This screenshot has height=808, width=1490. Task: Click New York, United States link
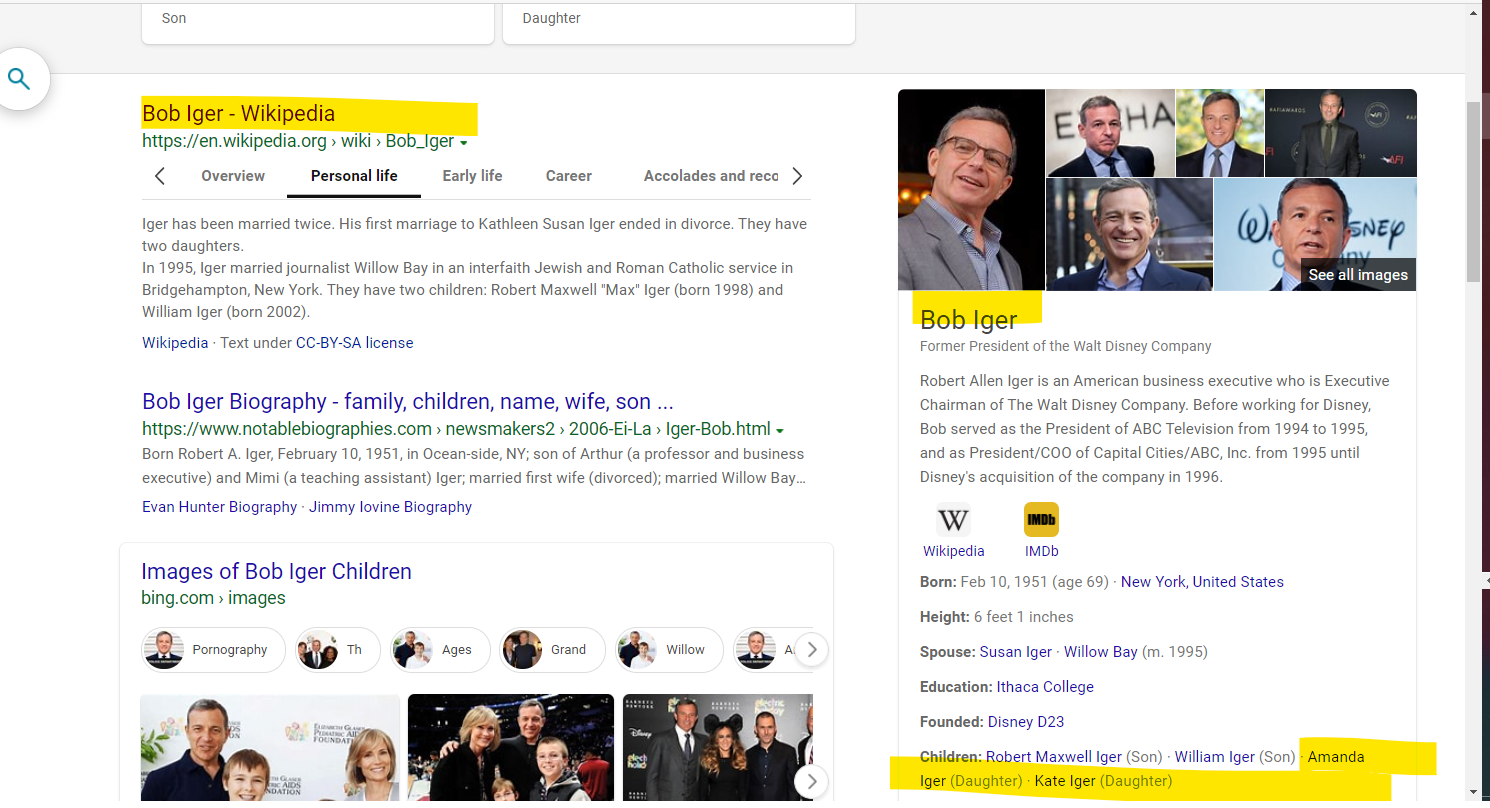[x=1202, y=582]
